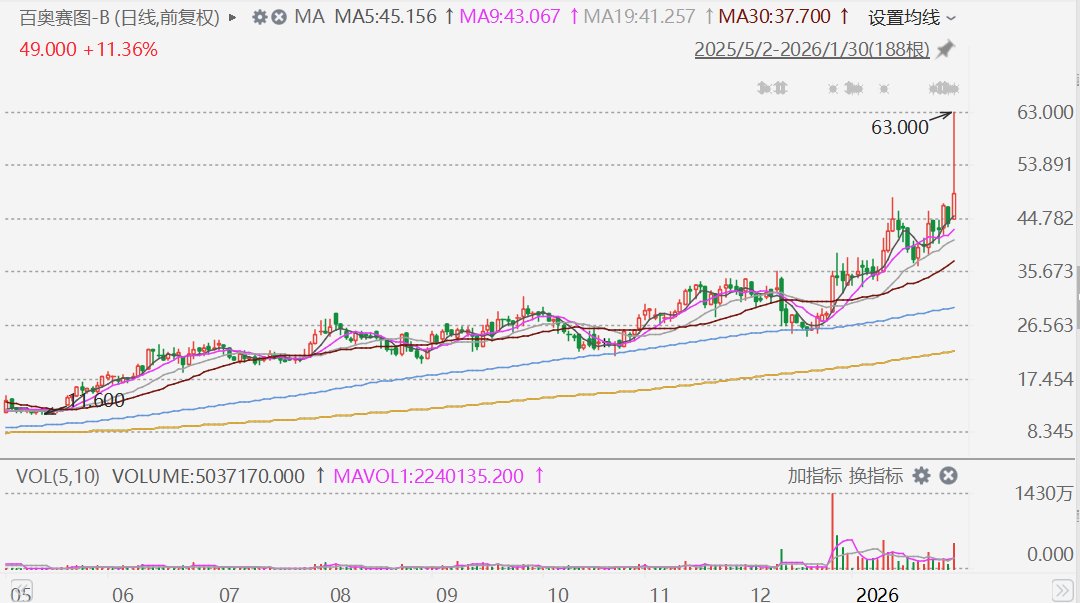Click the 加指标 add indicator button
This screenshot has width=1080, height=603.
[x=814, y=476]
